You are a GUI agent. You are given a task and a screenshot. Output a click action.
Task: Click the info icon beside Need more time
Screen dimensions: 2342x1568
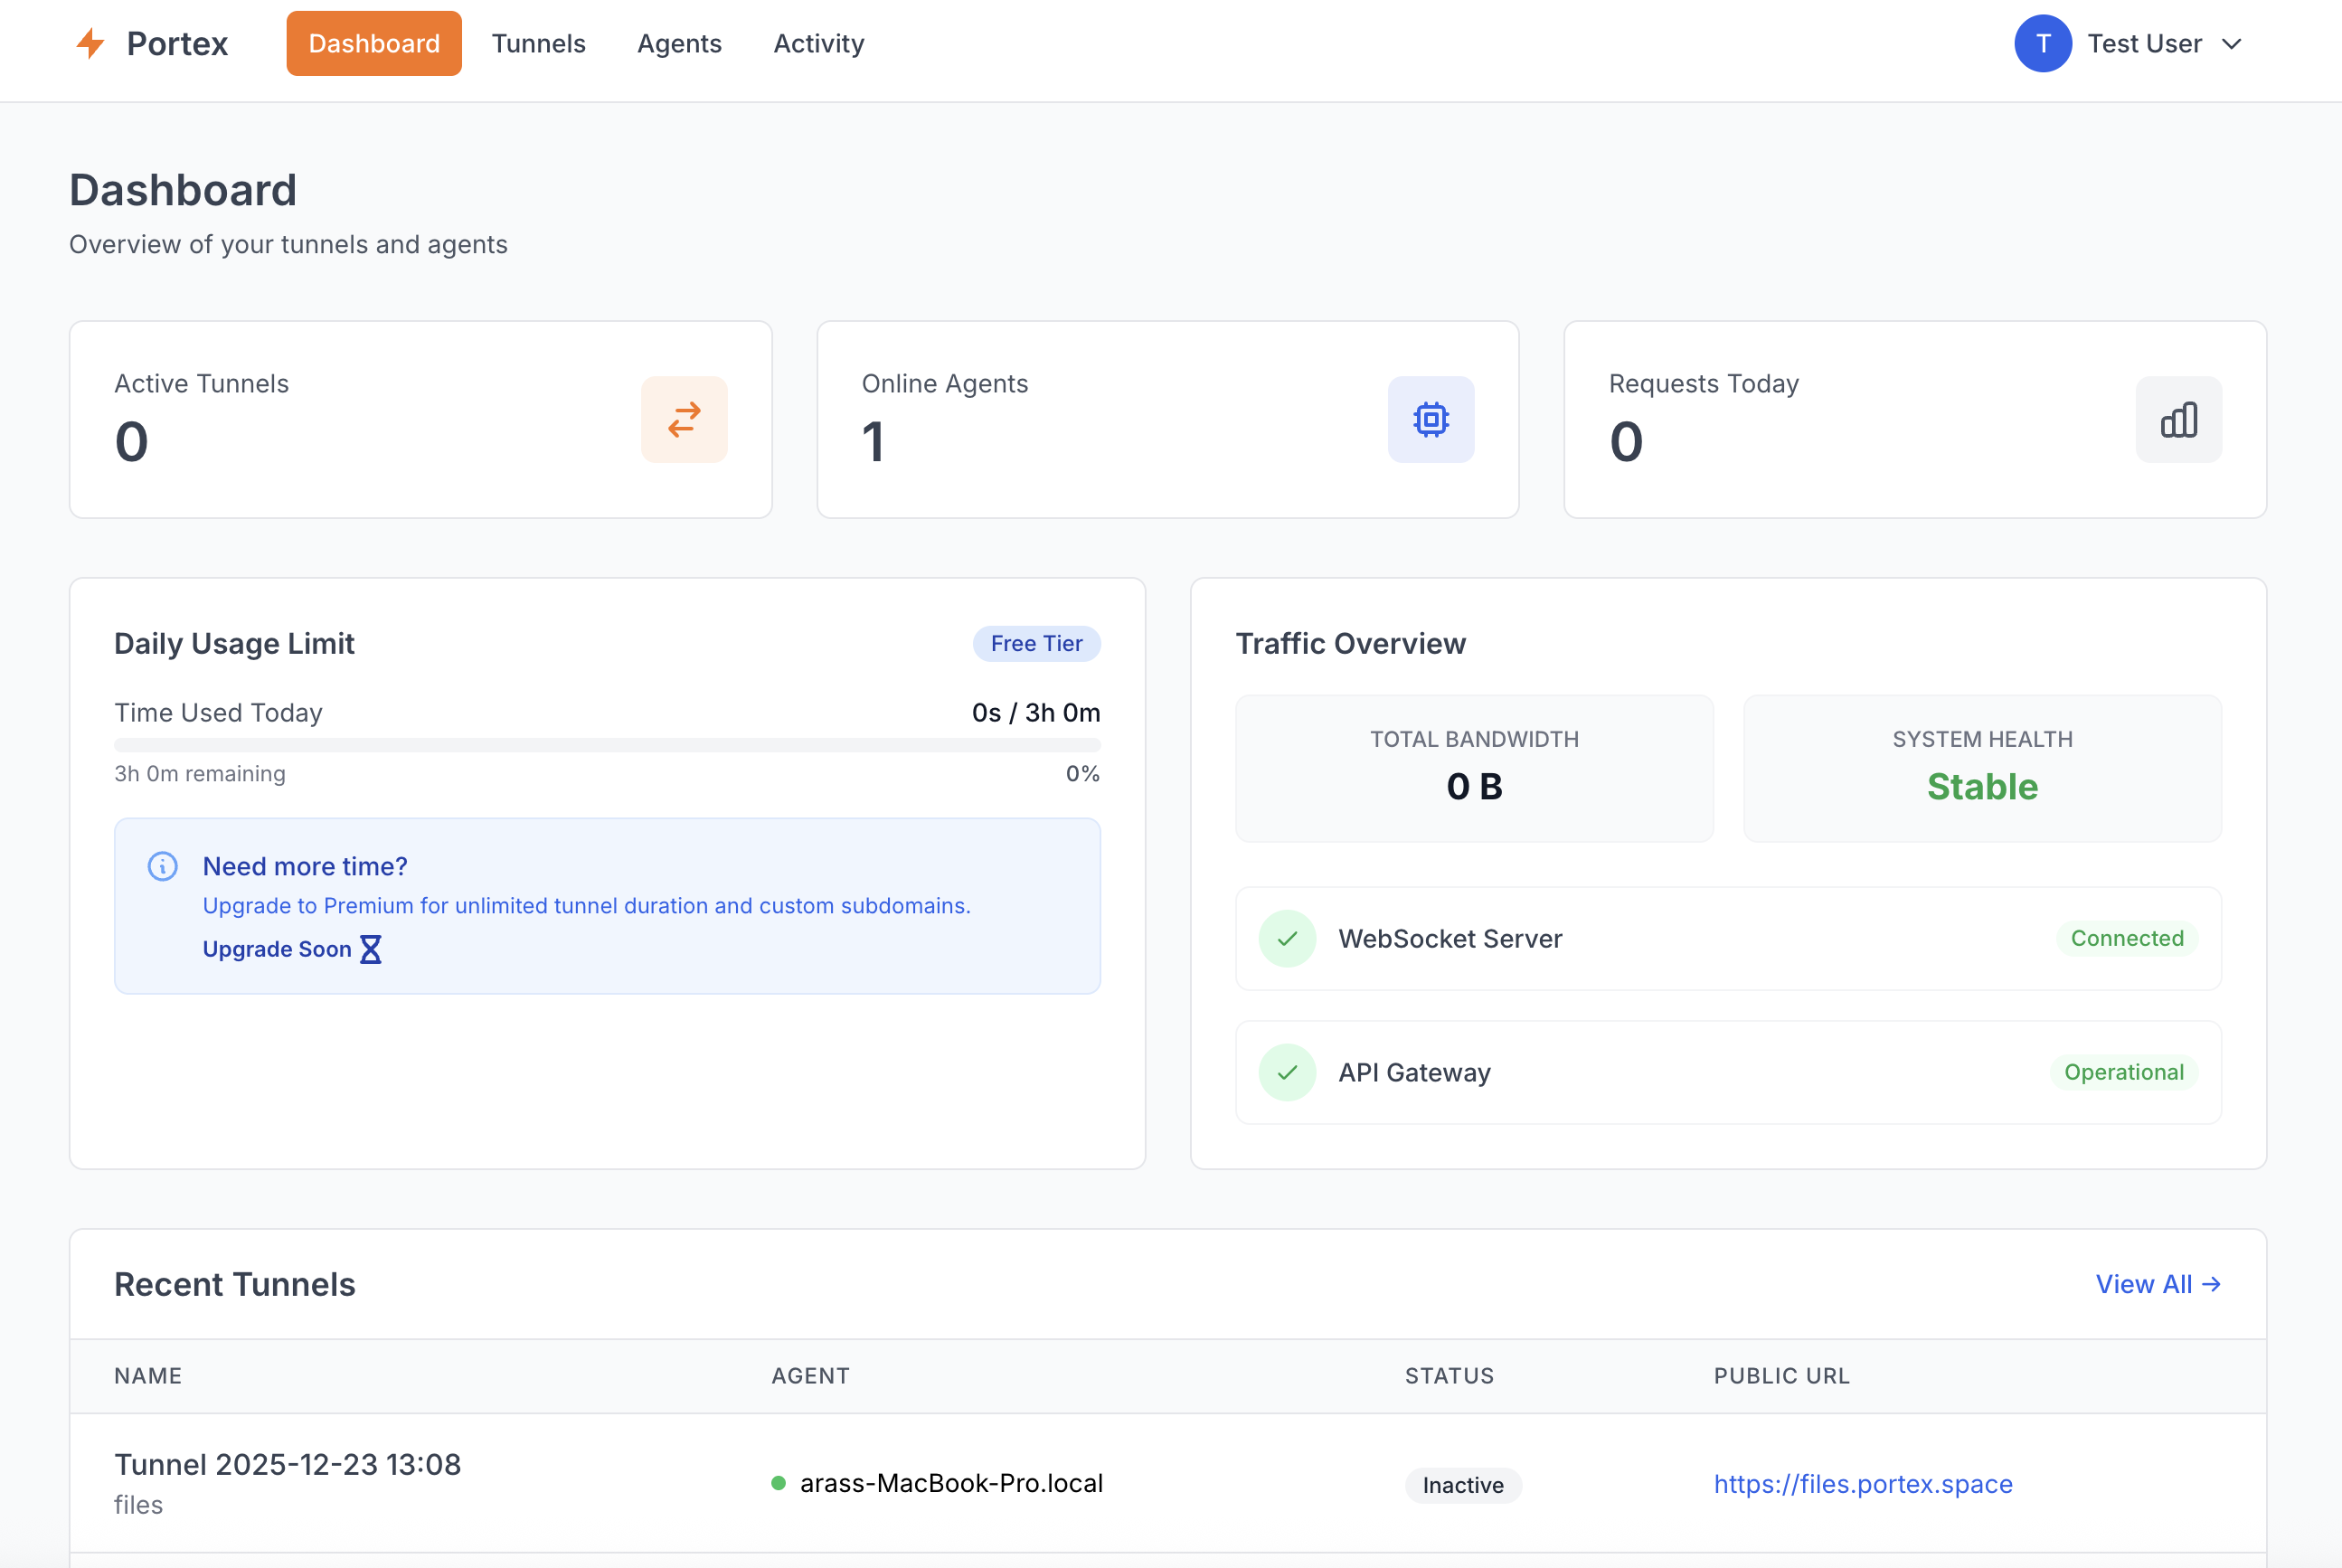pyautogui.click(x=162, y=866)
